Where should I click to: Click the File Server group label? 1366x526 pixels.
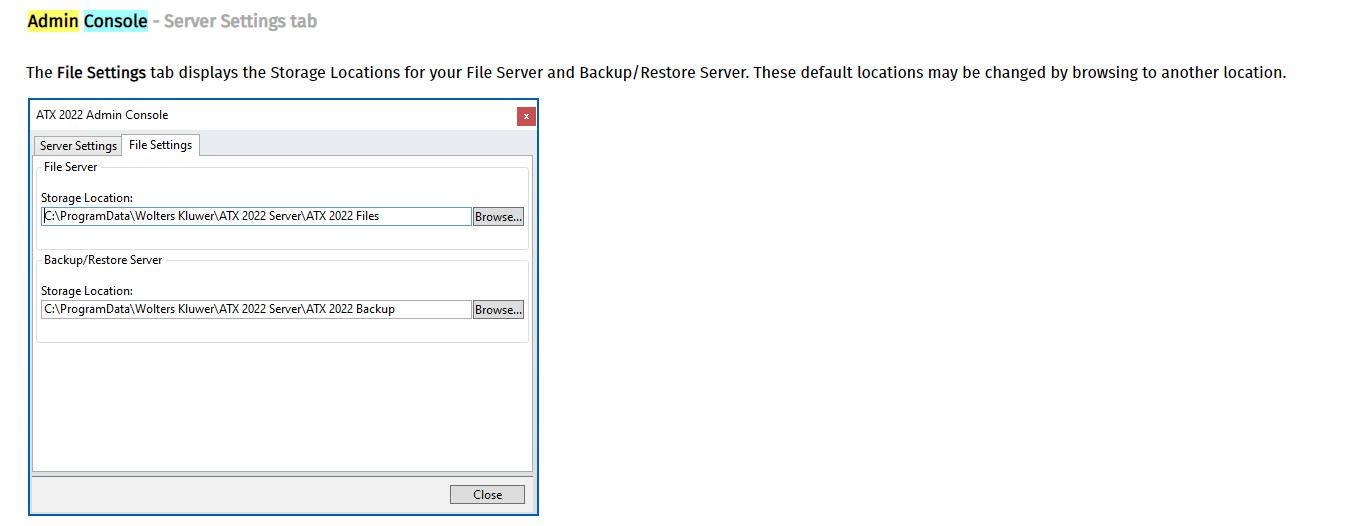[71, 167]
